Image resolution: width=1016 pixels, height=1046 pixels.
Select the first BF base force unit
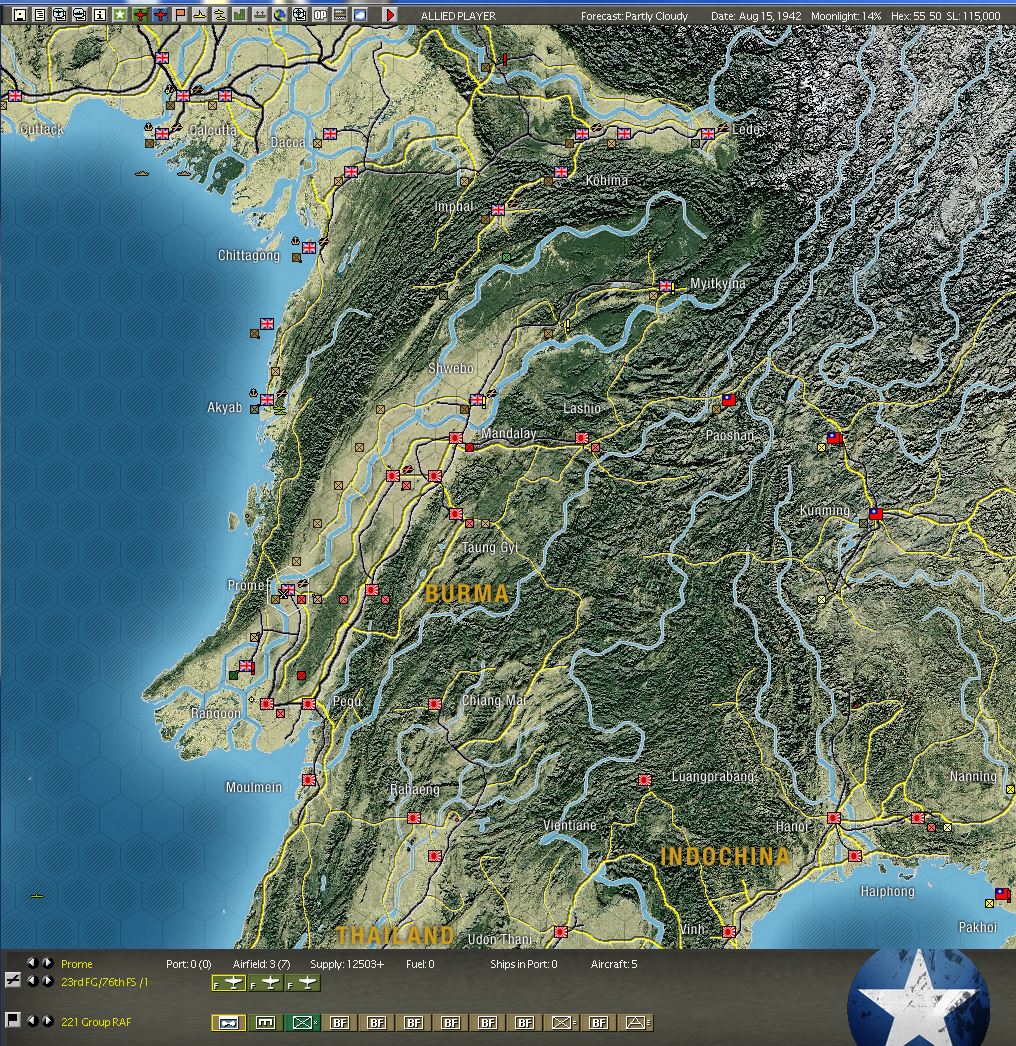[340, 1023]
